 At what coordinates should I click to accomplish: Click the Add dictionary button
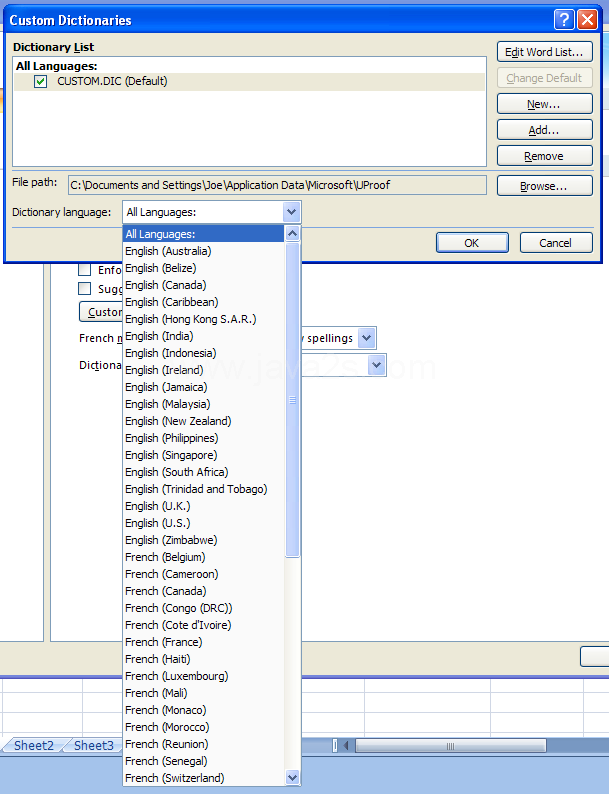(544, 130)
